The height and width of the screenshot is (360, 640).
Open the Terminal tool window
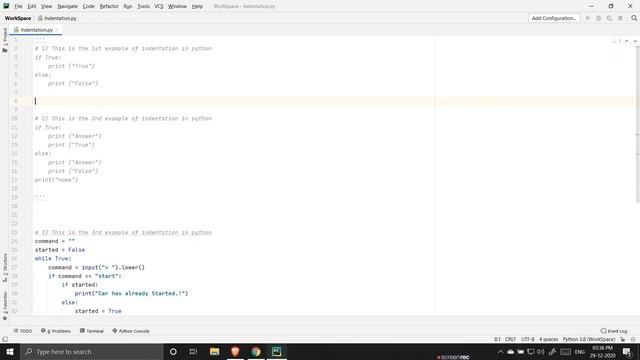click(x=91, y=331)
